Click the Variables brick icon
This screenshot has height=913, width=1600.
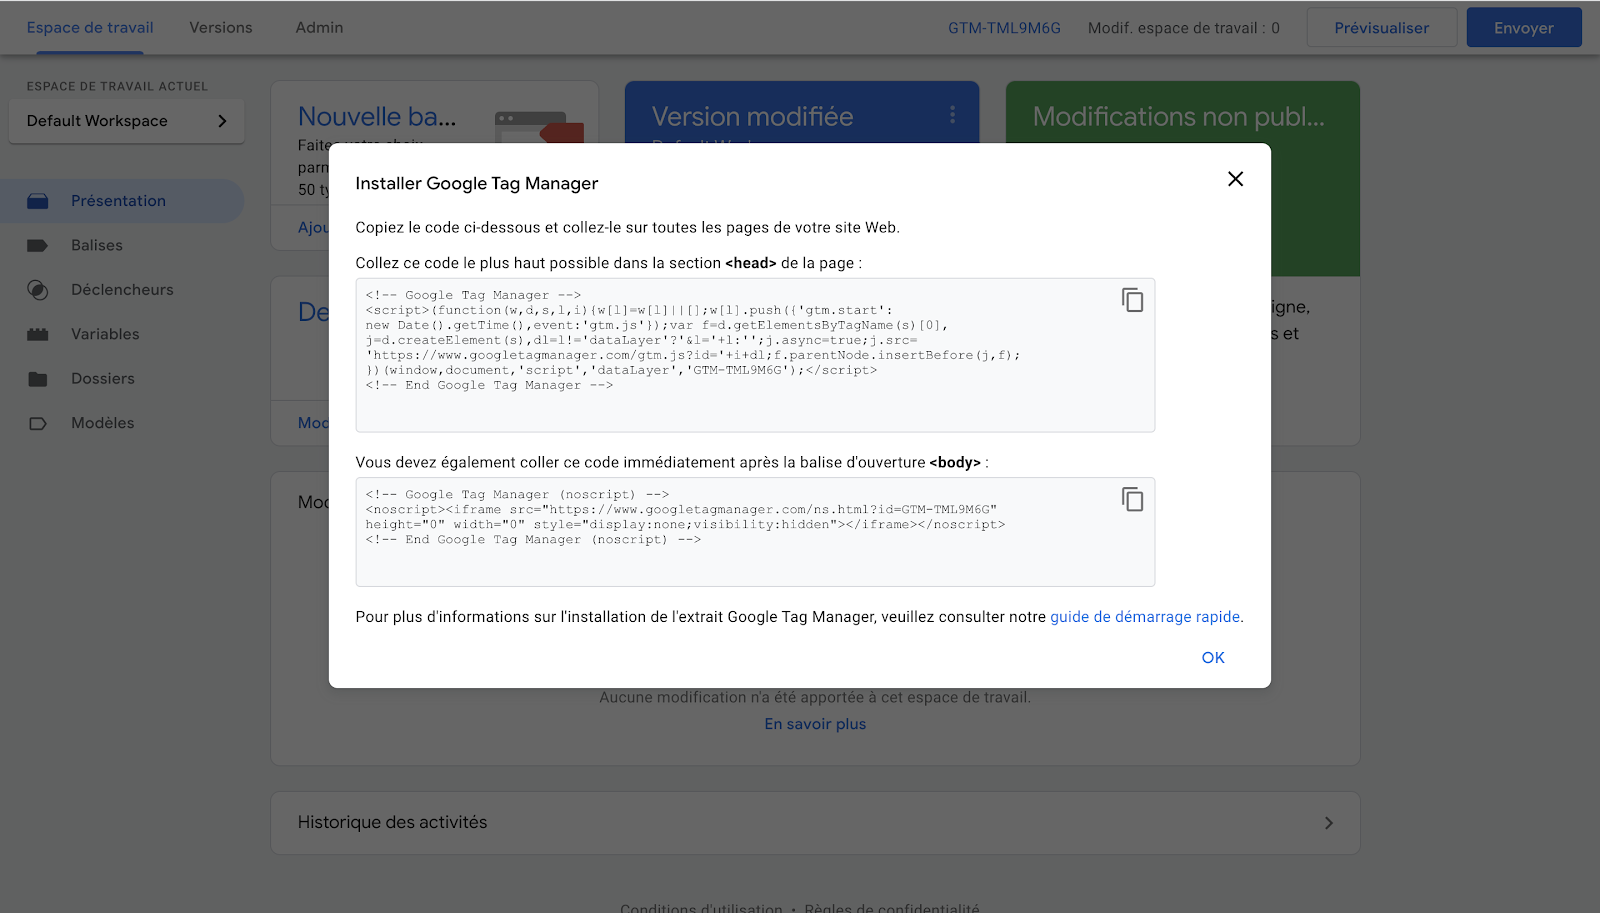[38, 334]
